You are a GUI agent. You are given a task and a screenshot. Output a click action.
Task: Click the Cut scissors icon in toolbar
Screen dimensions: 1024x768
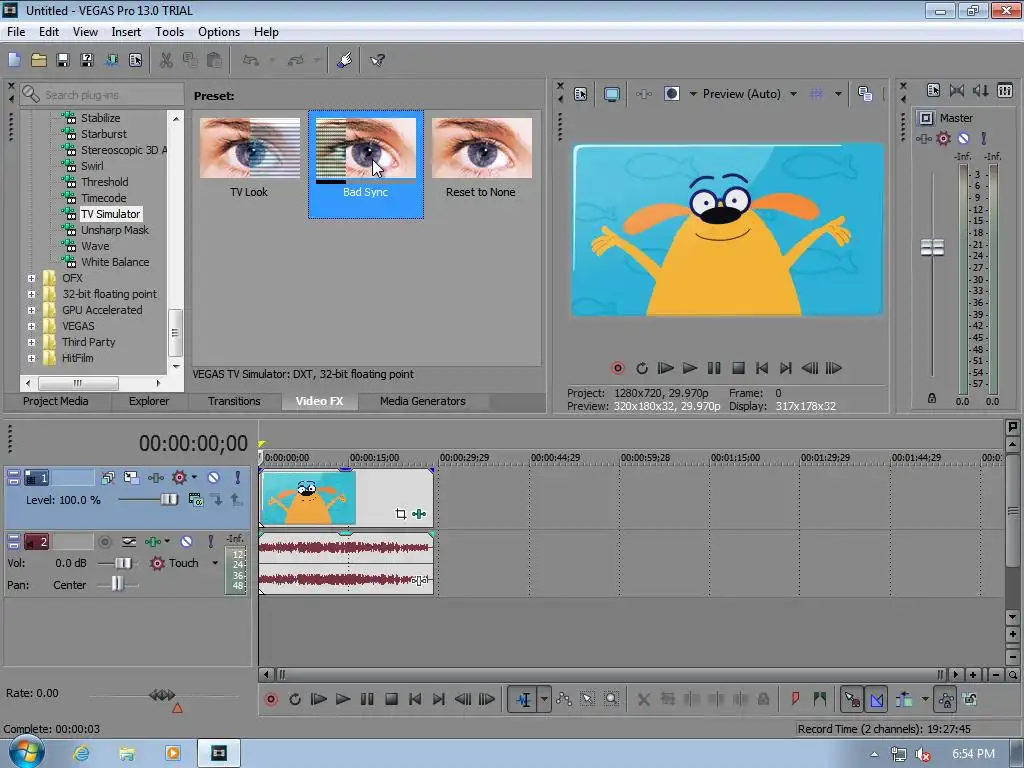pos(166,60)
